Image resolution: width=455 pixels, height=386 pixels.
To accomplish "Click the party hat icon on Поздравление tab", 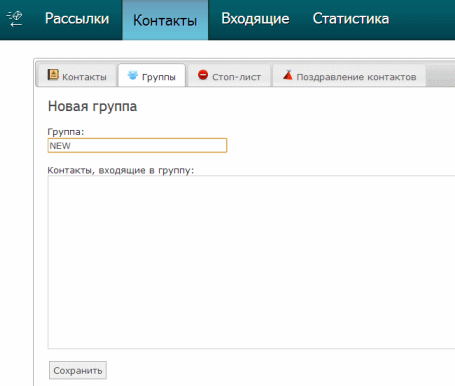I will tap(288, 75).
